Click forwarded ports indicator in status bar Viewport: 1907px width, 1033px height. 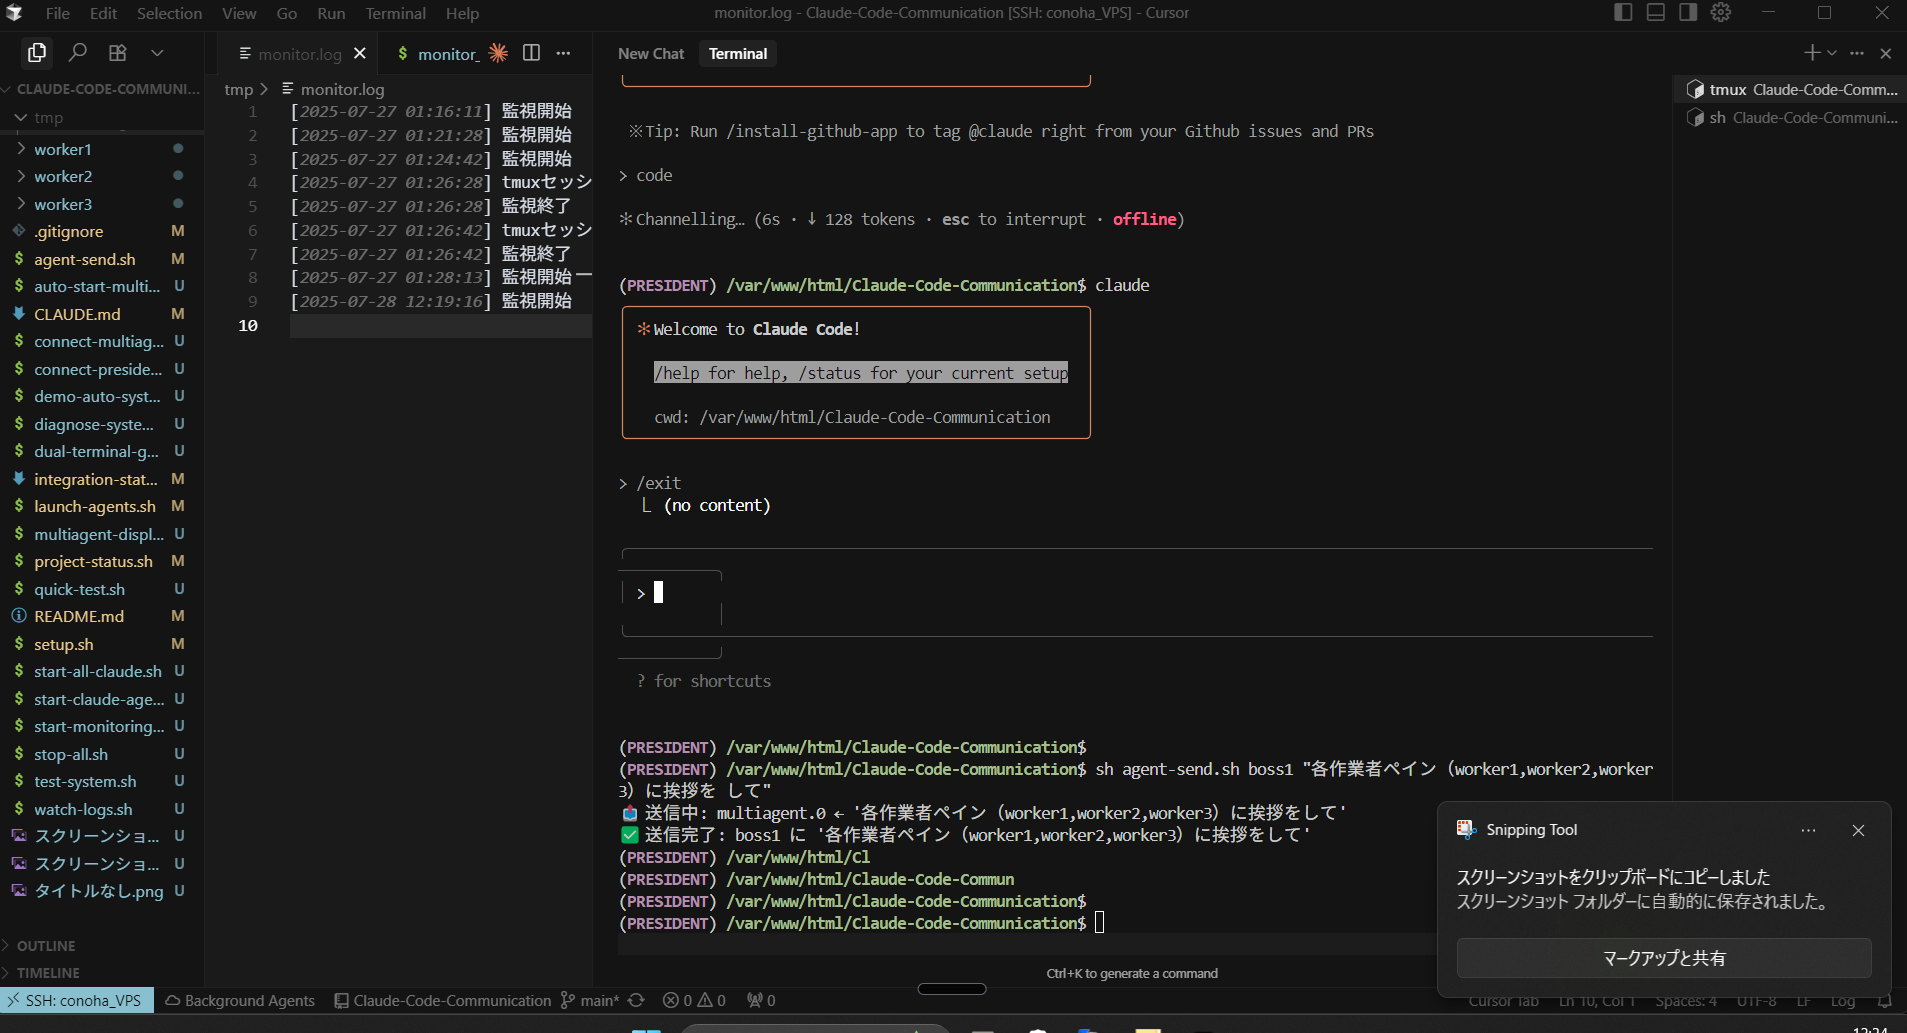point(761,1000)
